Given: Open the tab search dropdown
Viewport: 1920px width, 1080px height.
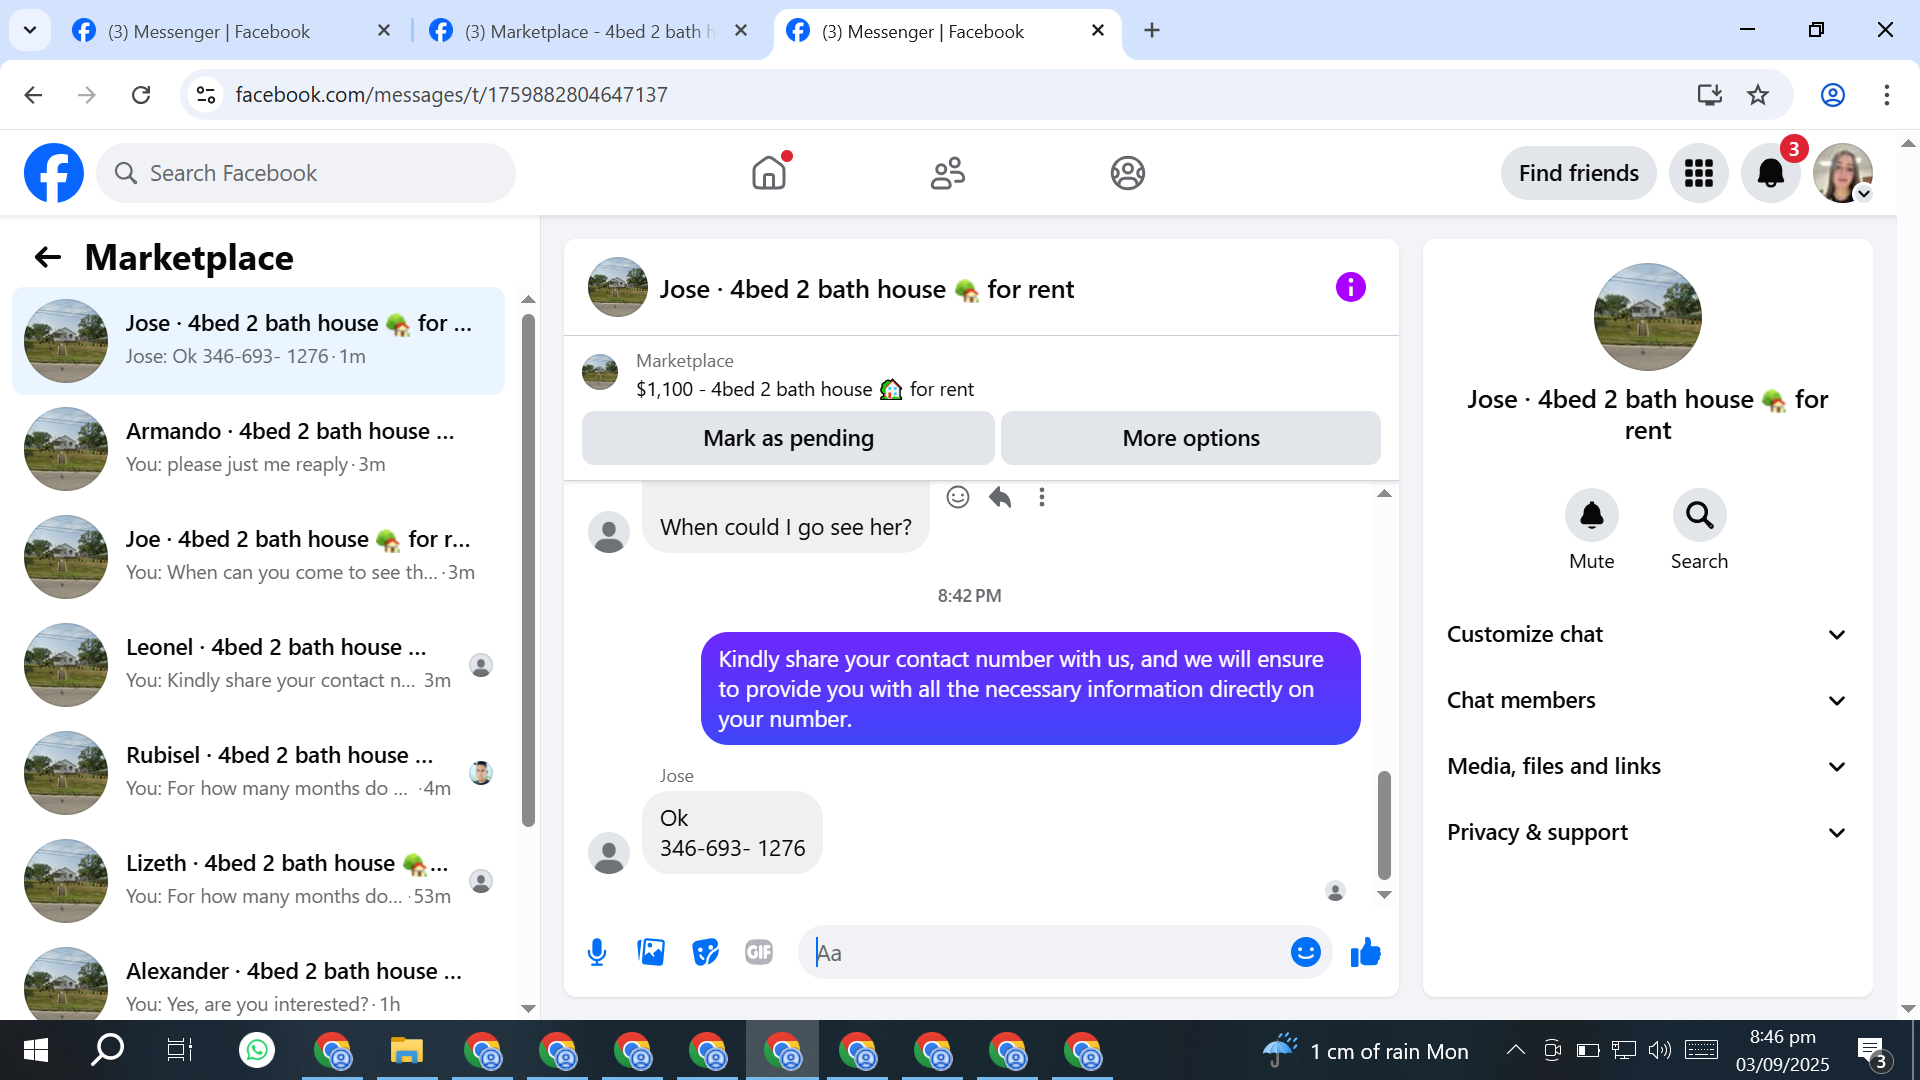Looking at the screenshot, I should (30, 30).
